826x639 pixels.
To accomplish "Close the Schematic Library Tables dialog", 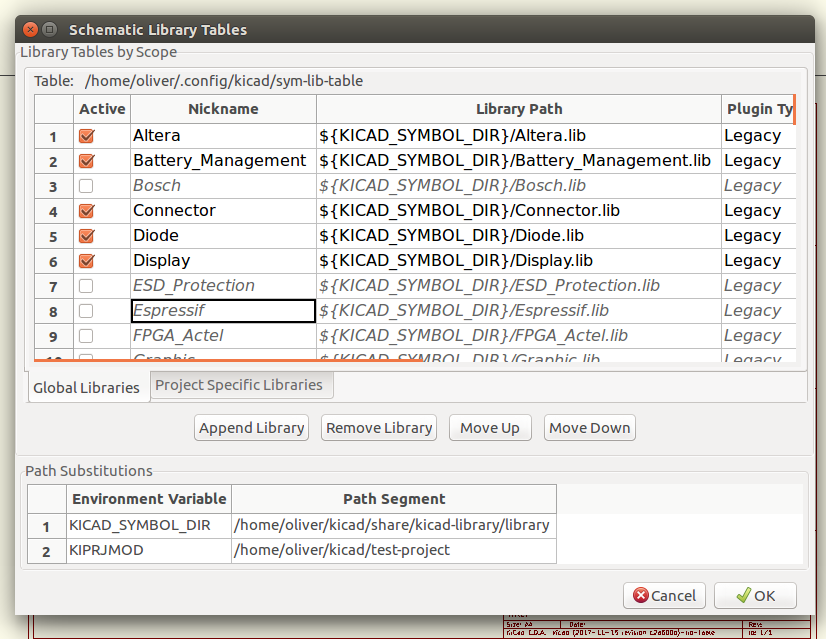I will pyautogui.click(x=29, y=30).
